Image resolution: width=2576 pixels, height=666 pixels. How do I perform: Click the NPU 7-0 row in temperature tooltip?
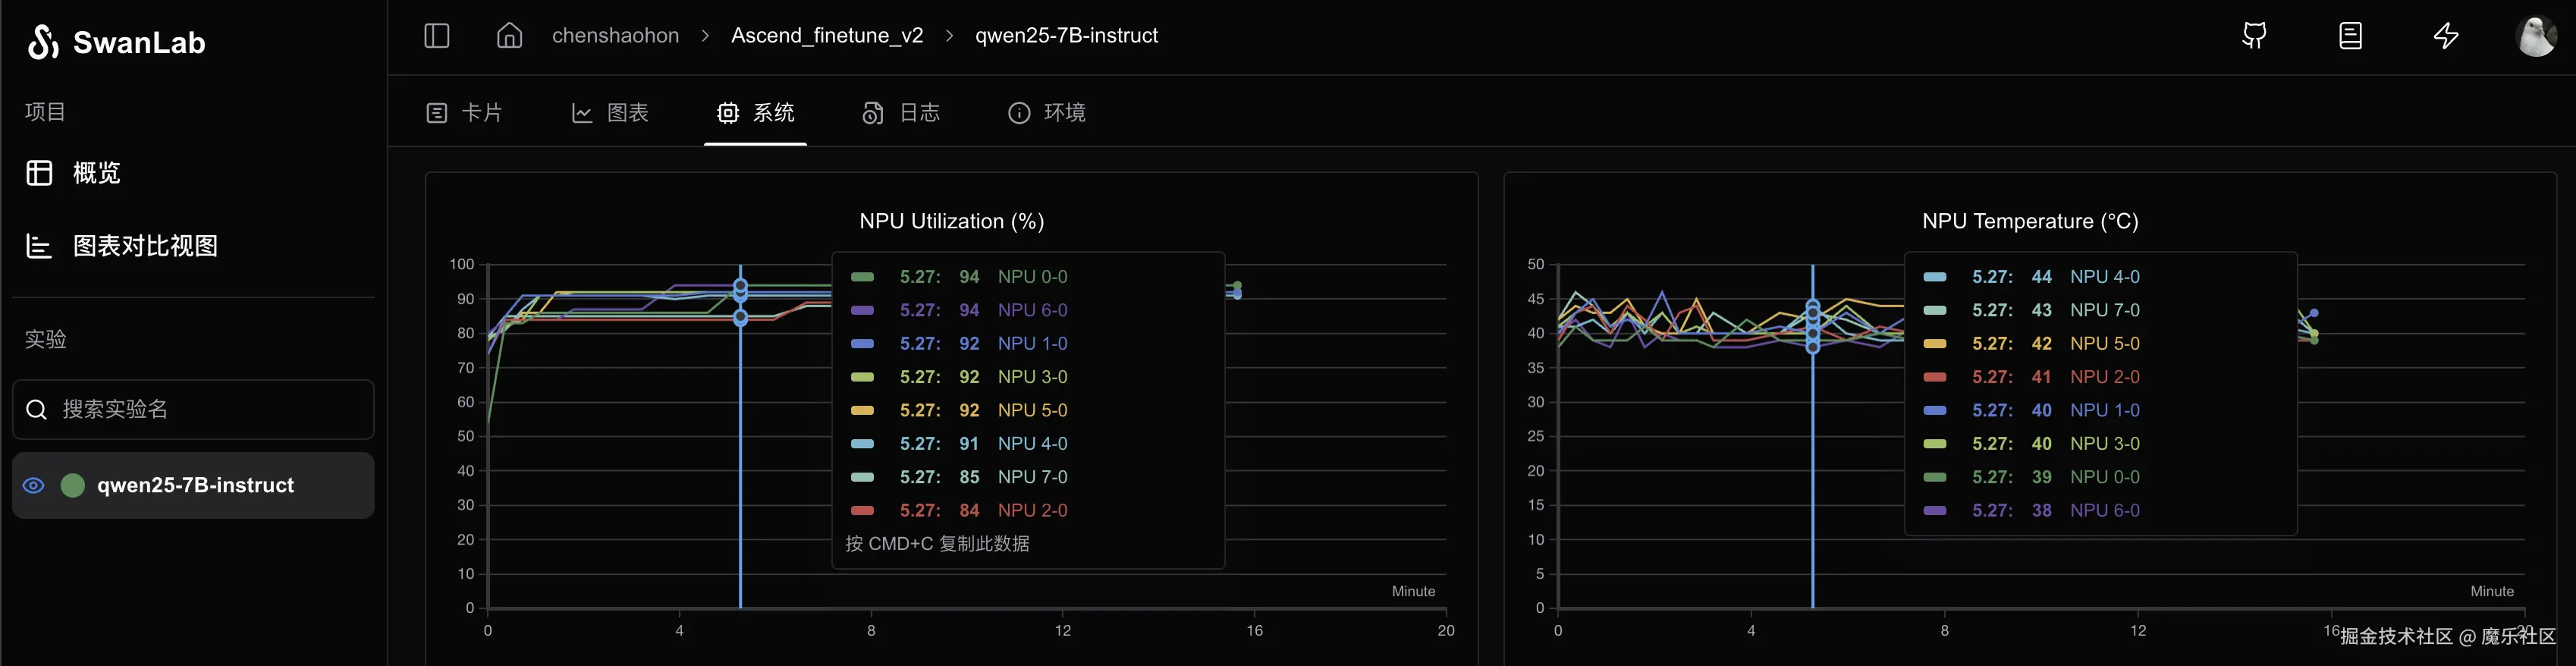point(2031,310)
